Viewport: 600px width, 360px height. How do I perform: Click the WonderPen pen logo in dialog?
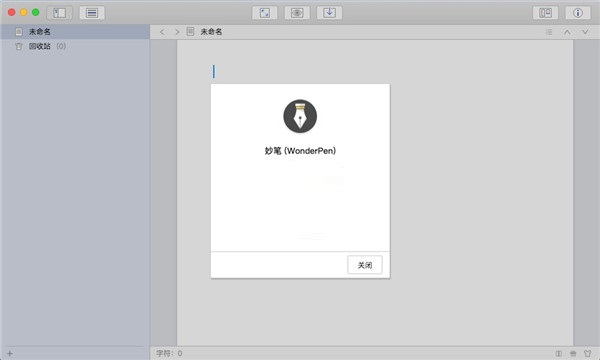pos(300,116)
